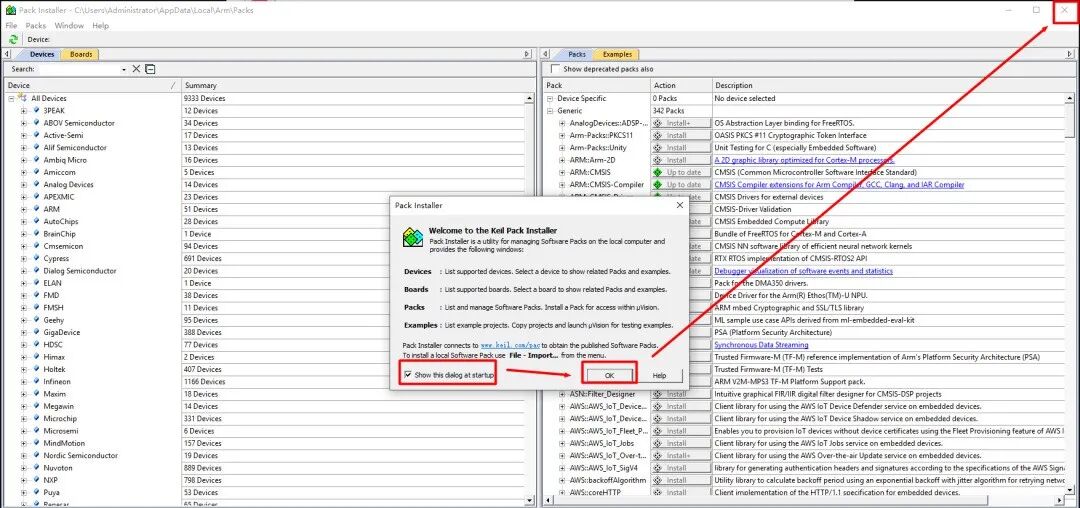Uncheck Show this dialog at startup
Screen dimensions: 1080x508
(x=408, y=374)
